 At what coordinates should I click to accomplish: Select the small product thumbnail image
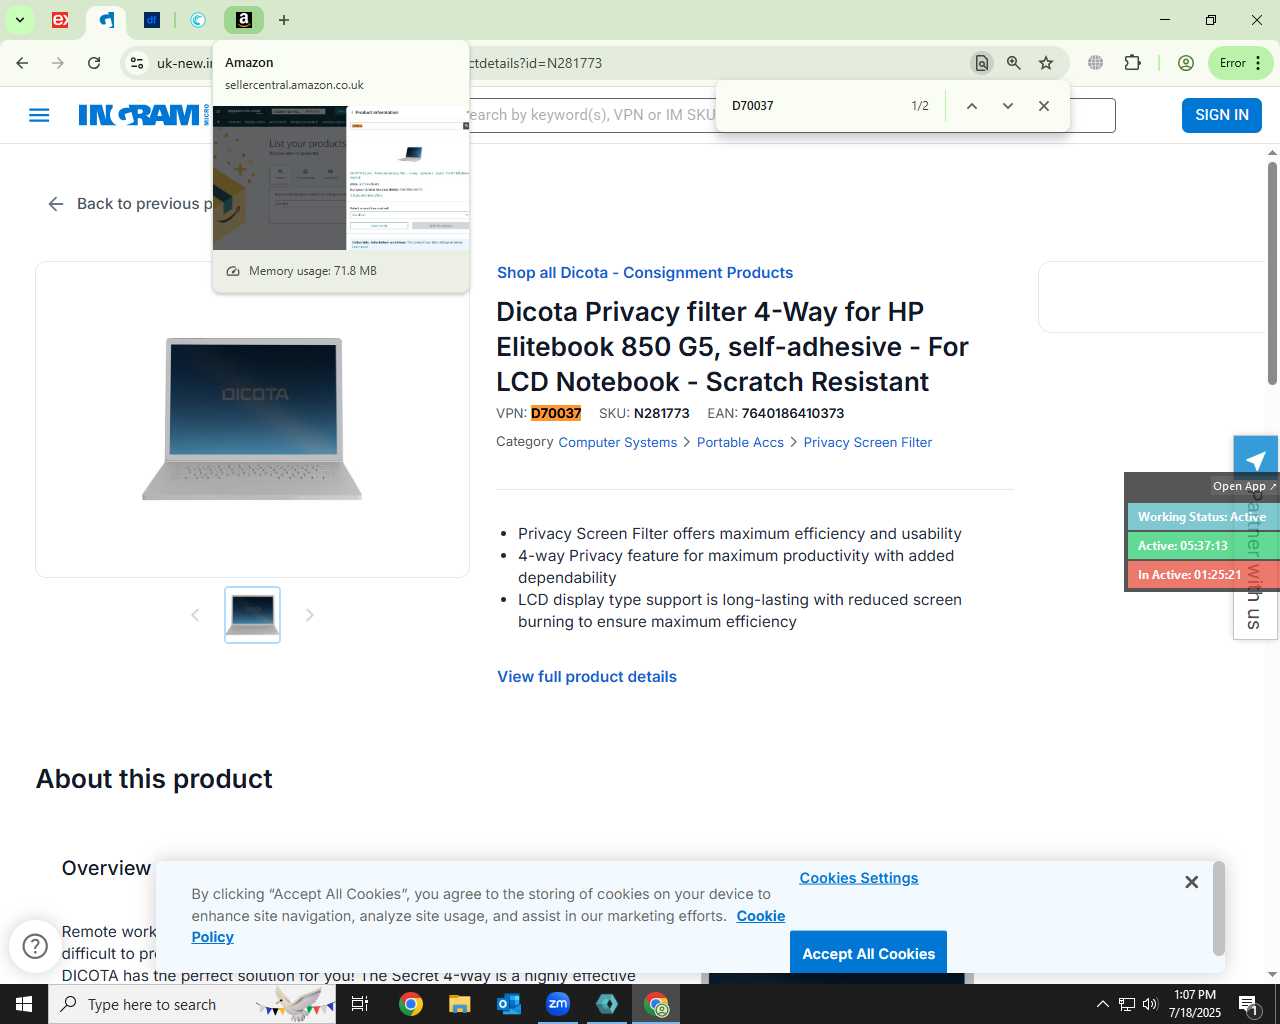tap(252, 615)
